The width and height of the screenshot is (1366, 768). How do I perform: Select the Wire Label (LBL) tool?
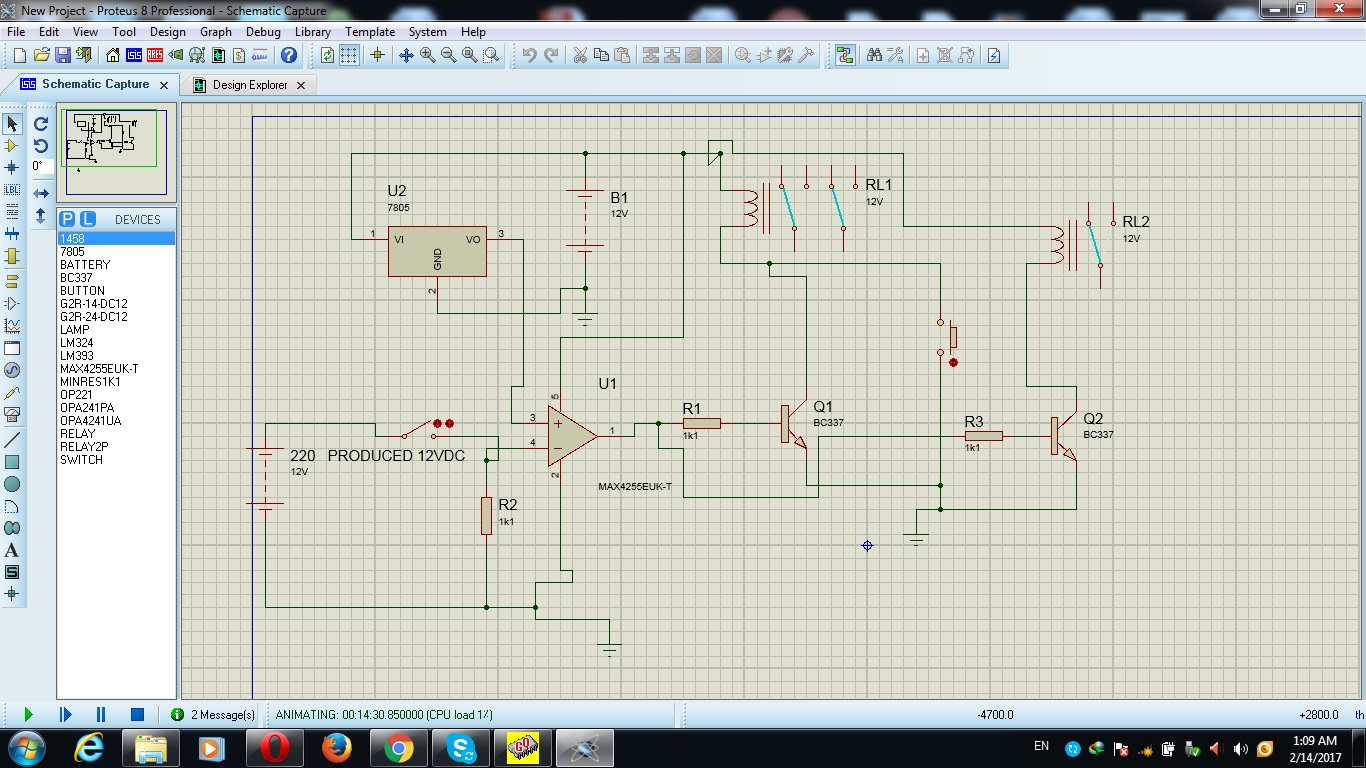[12, 189]
